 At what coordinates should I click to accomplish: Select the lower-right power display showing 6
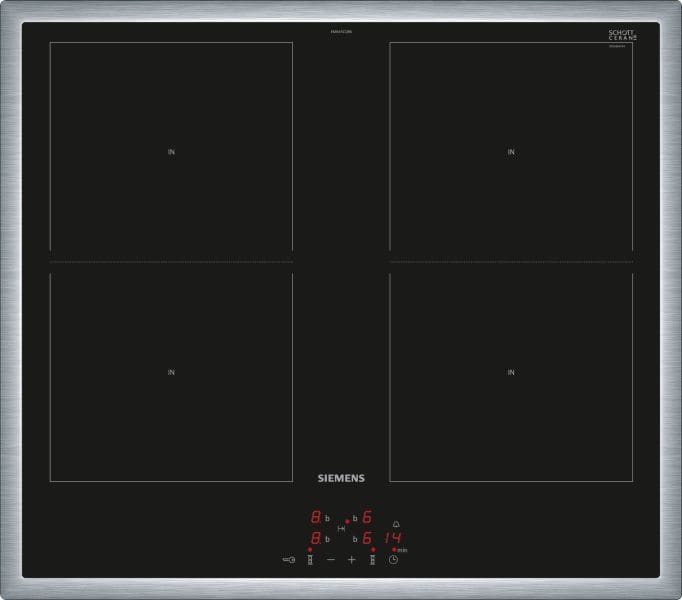368,538
